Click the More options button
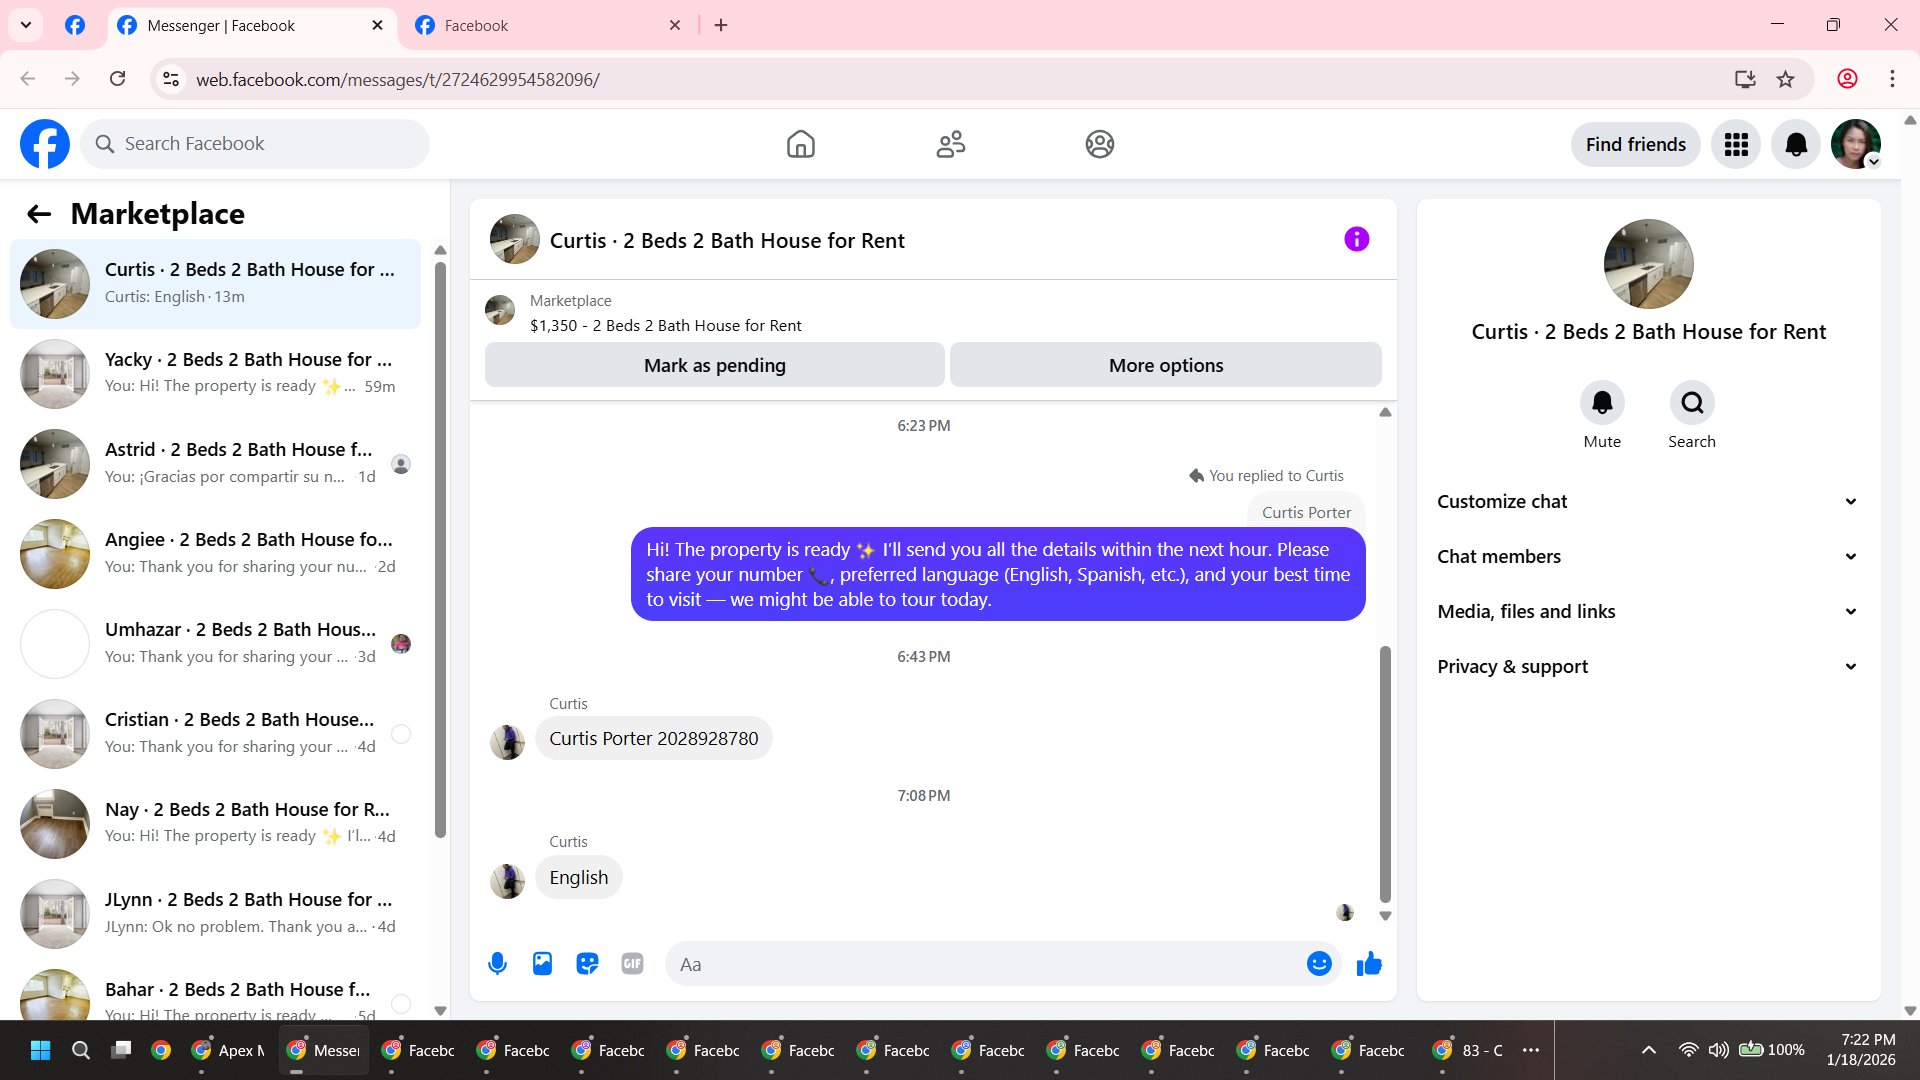 [1165, 366]
